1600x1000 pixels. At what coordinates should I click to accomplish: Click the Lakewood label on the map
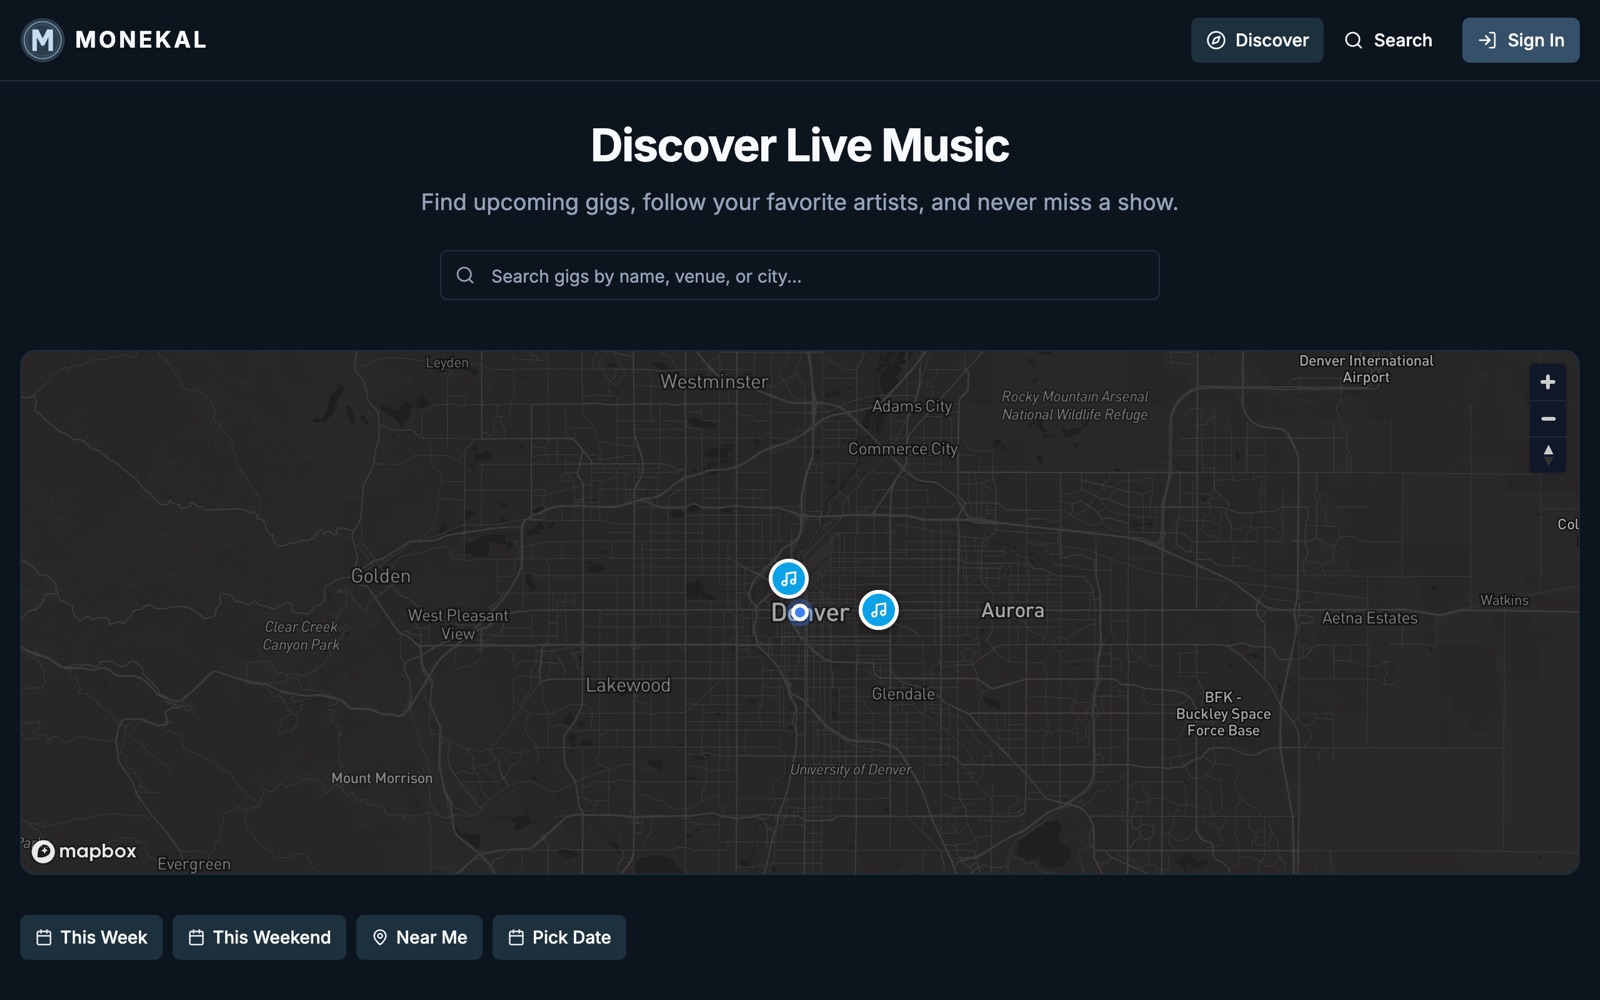[x=628, y=685]
